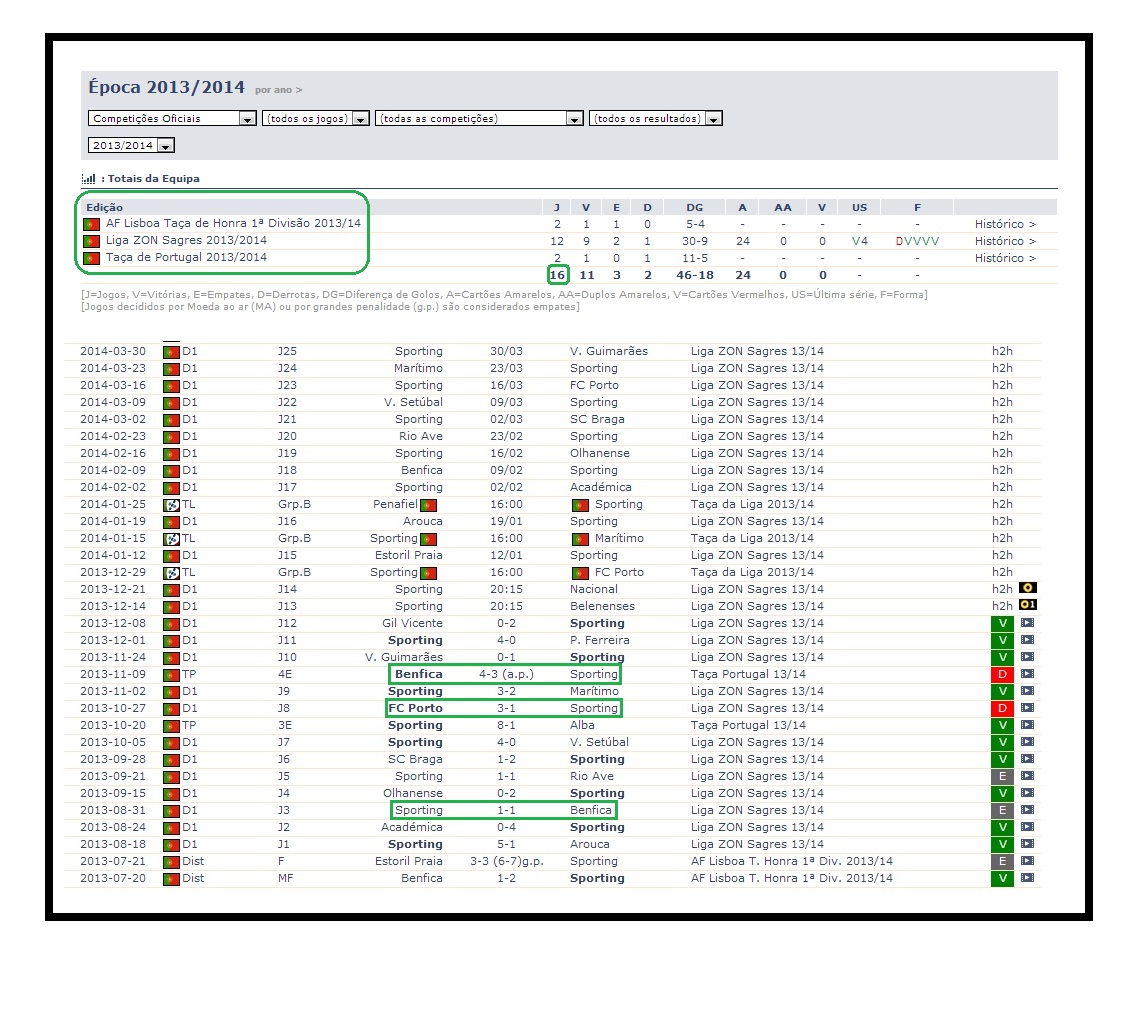Open video icon for Sporting 1-1 Benfica match
Screen dimensions: 1140x1028
[x=1027, y=810]
